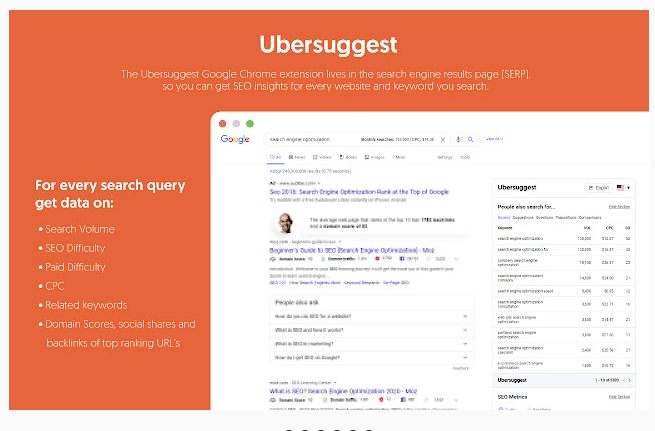This screenshot has width=655, height=431.
Task: Open Google search Settings
Action: tap(445, 157)
